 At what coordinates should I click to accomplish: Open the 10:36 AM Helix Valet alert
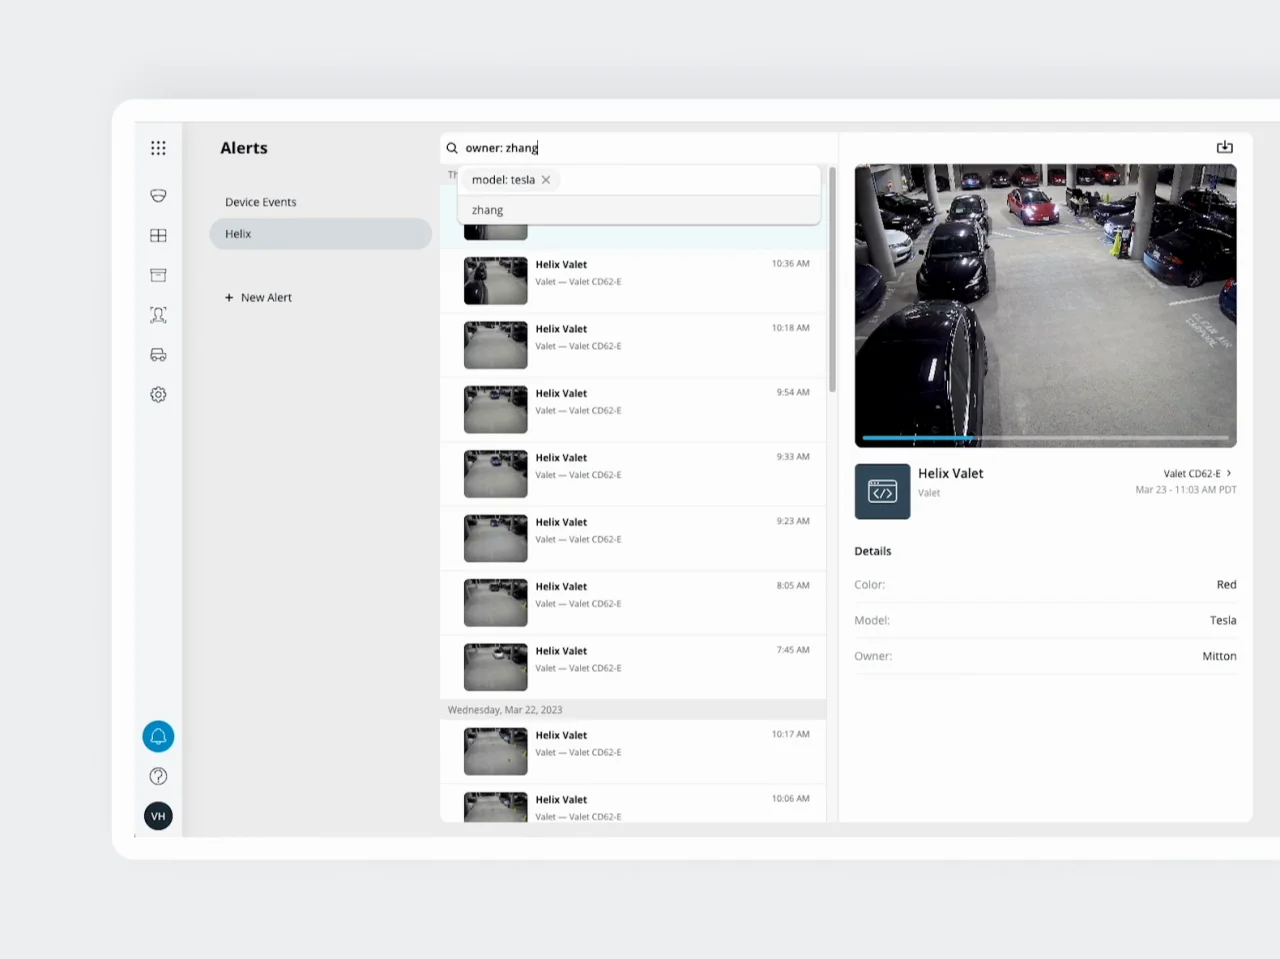[633, 281]
